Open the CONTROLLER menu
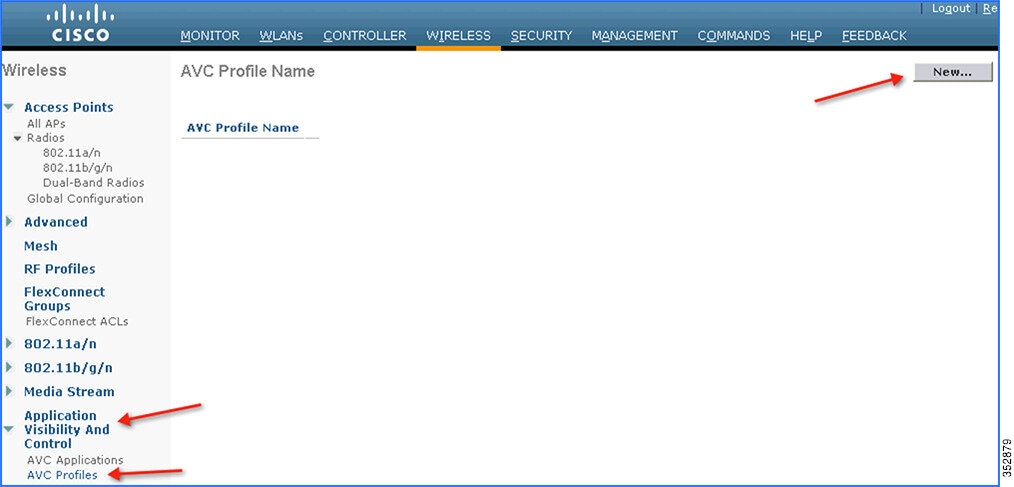1014x487 pixels. tap(365, 36)
